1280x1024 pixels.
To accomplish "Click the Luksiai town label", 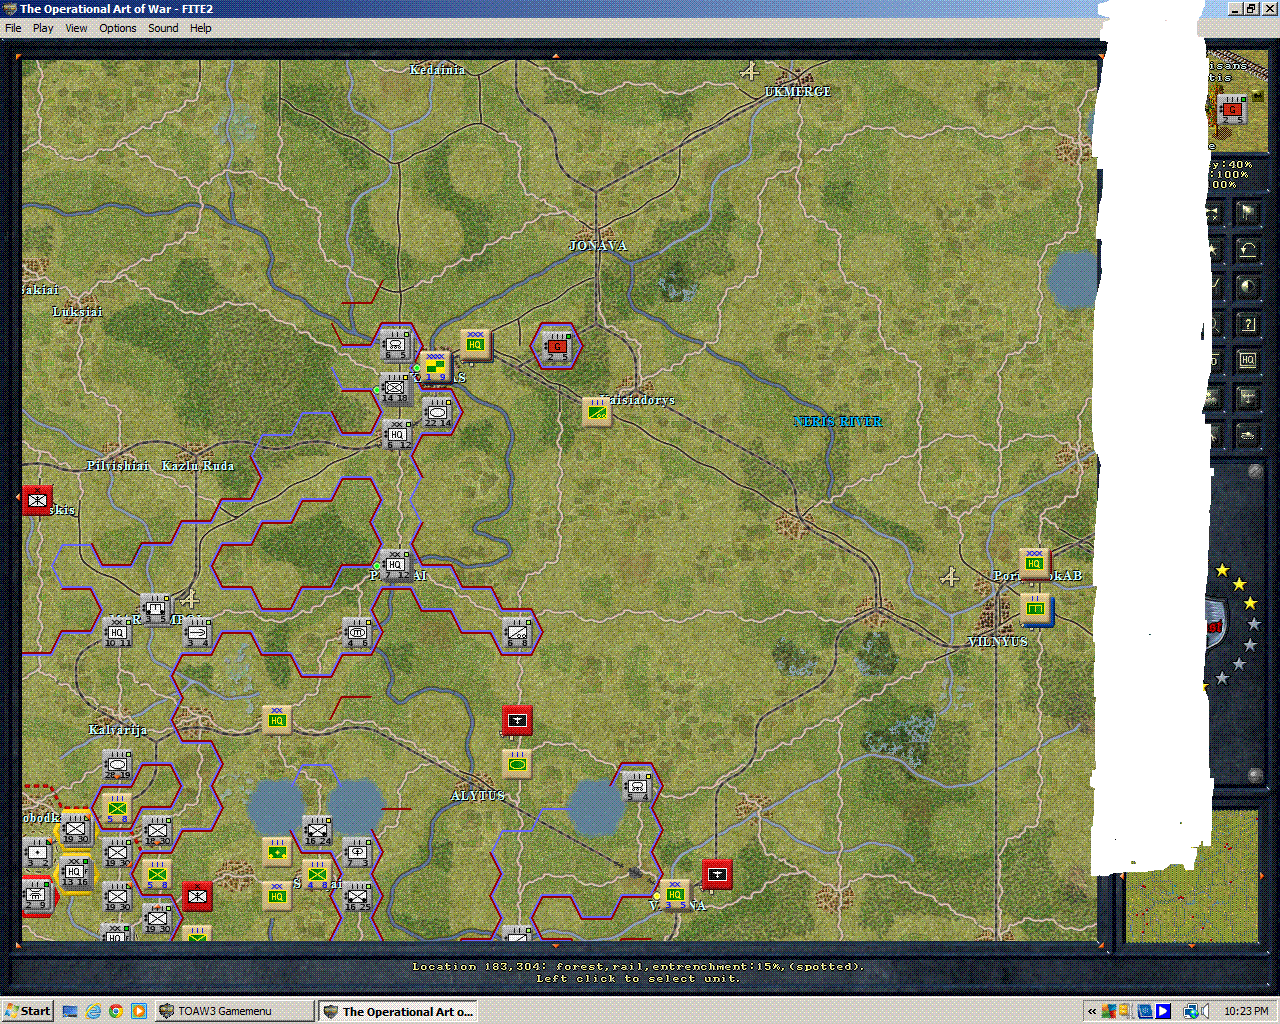I will [78, 312].
